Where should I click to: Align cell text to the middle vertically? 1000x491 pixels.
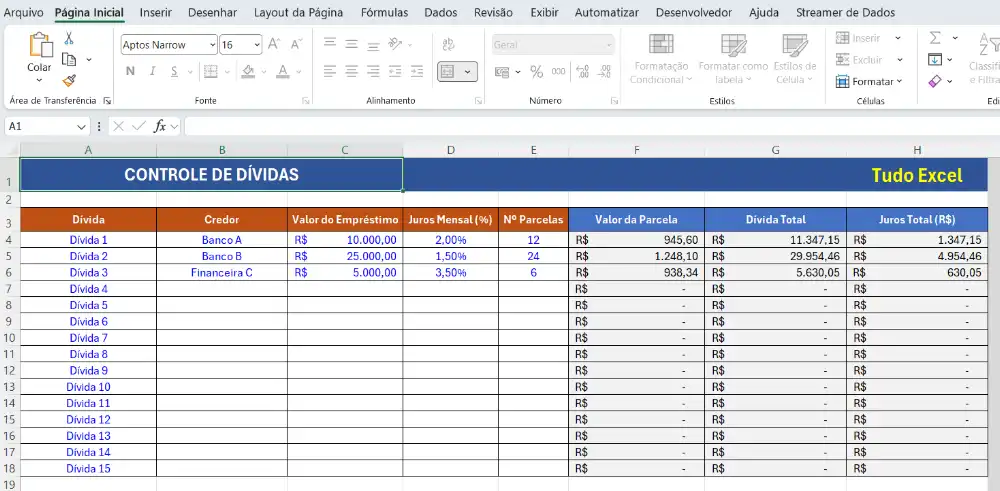pos(351,43)
